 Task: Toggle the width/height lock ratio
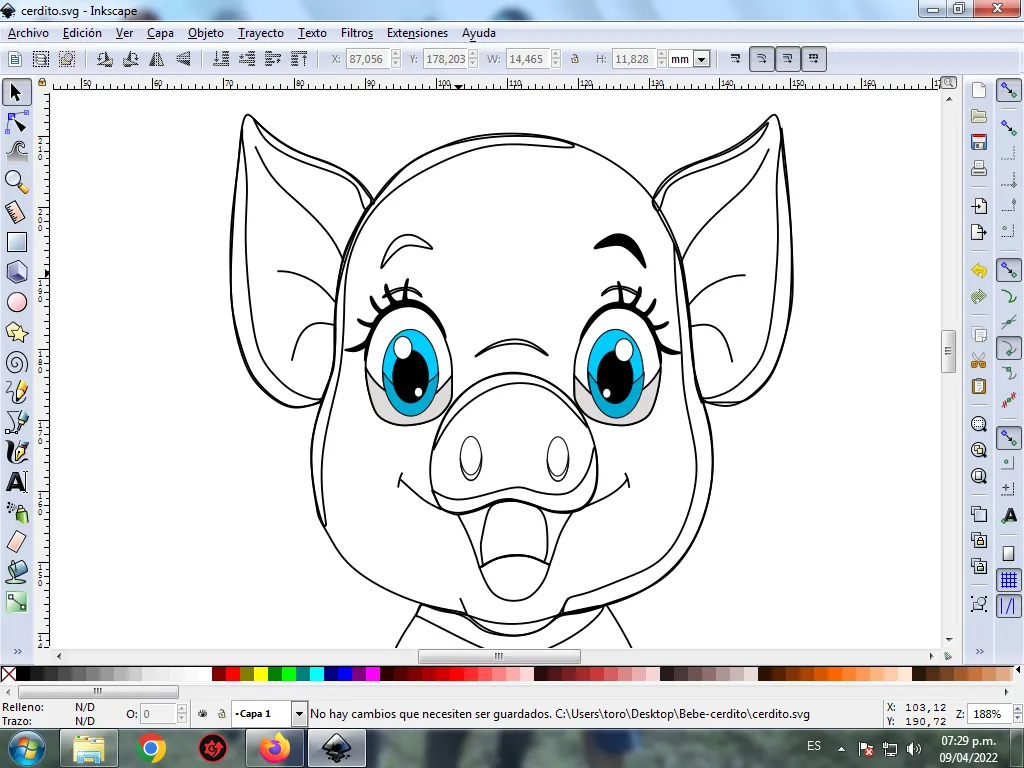575,59
